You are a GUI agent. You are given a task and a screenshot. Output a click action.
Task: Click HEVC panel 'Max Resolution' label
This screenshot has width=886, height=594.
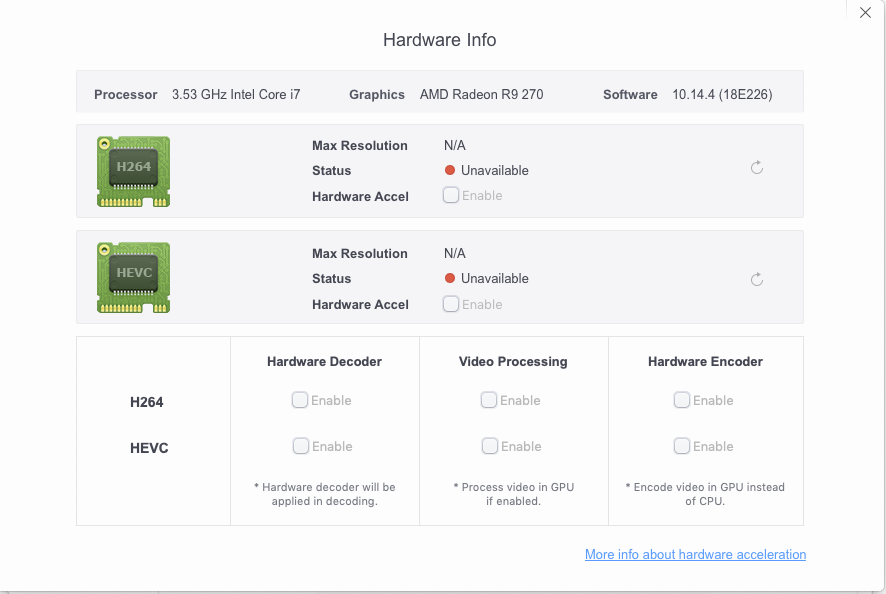tap(359, 253)
